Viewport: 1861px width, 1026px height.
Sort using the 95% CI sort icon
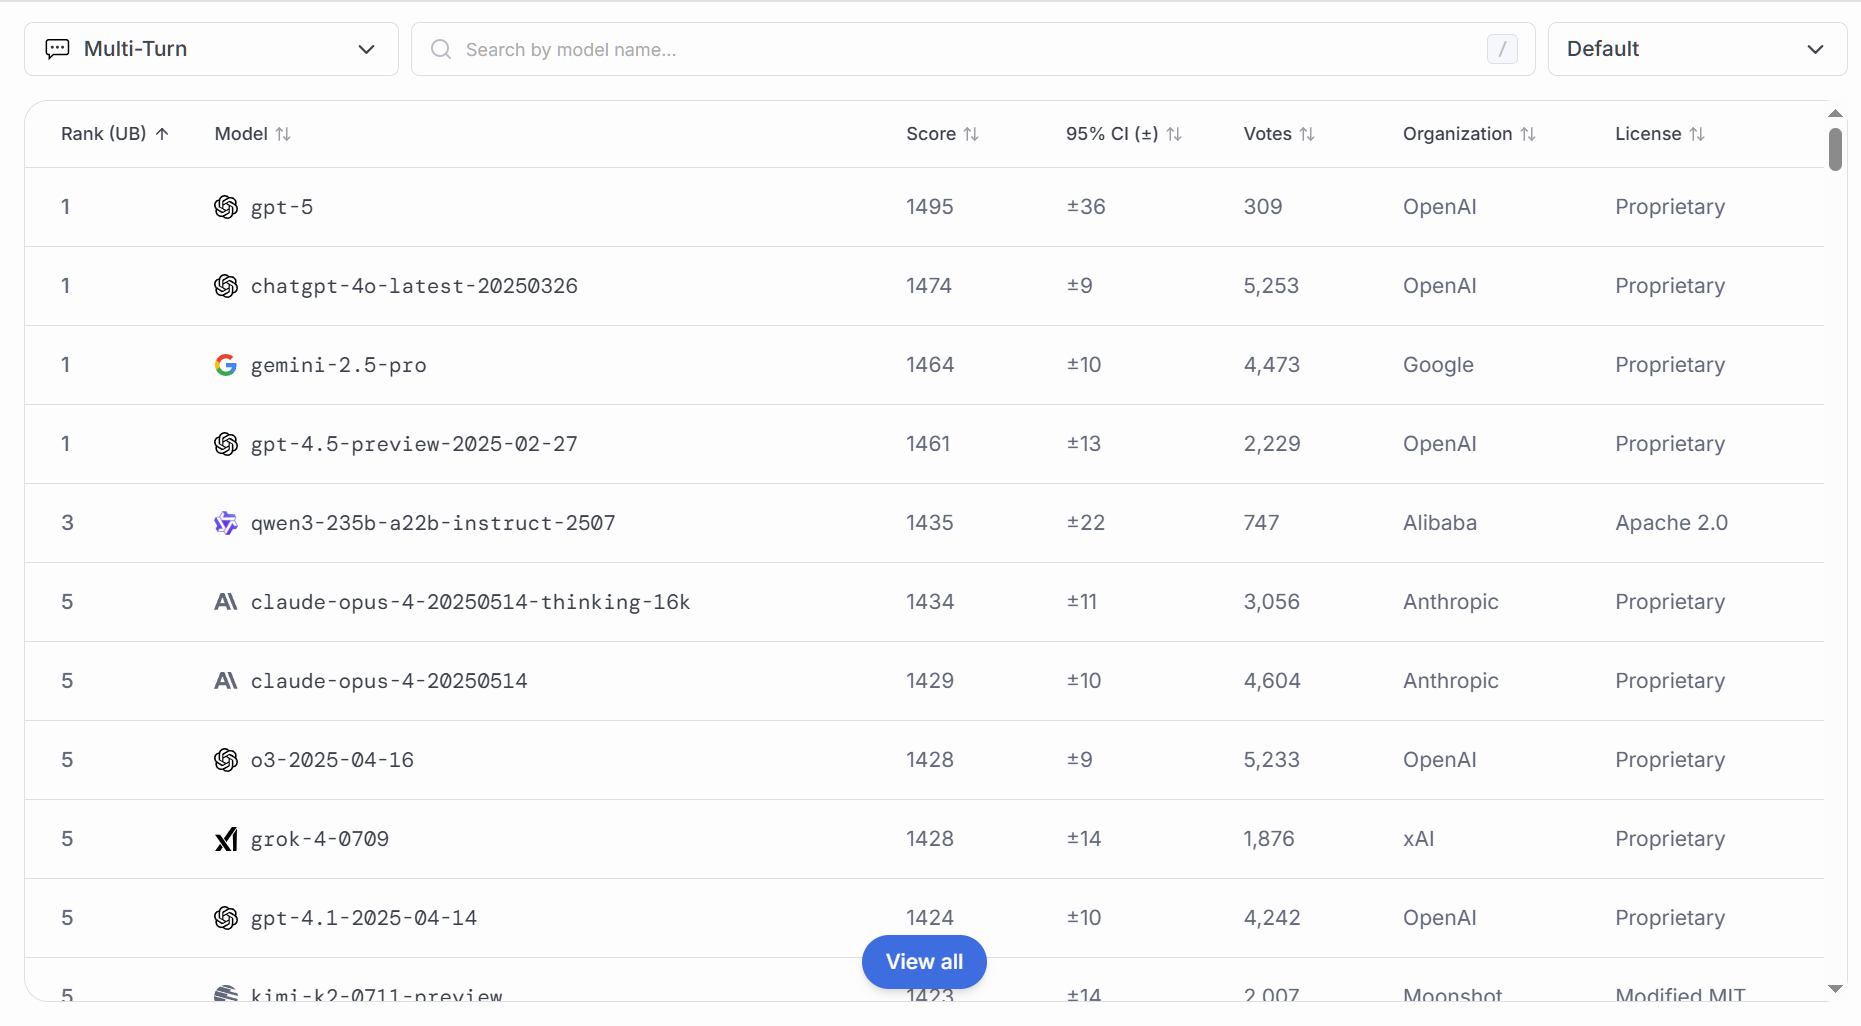[1174, 134]
